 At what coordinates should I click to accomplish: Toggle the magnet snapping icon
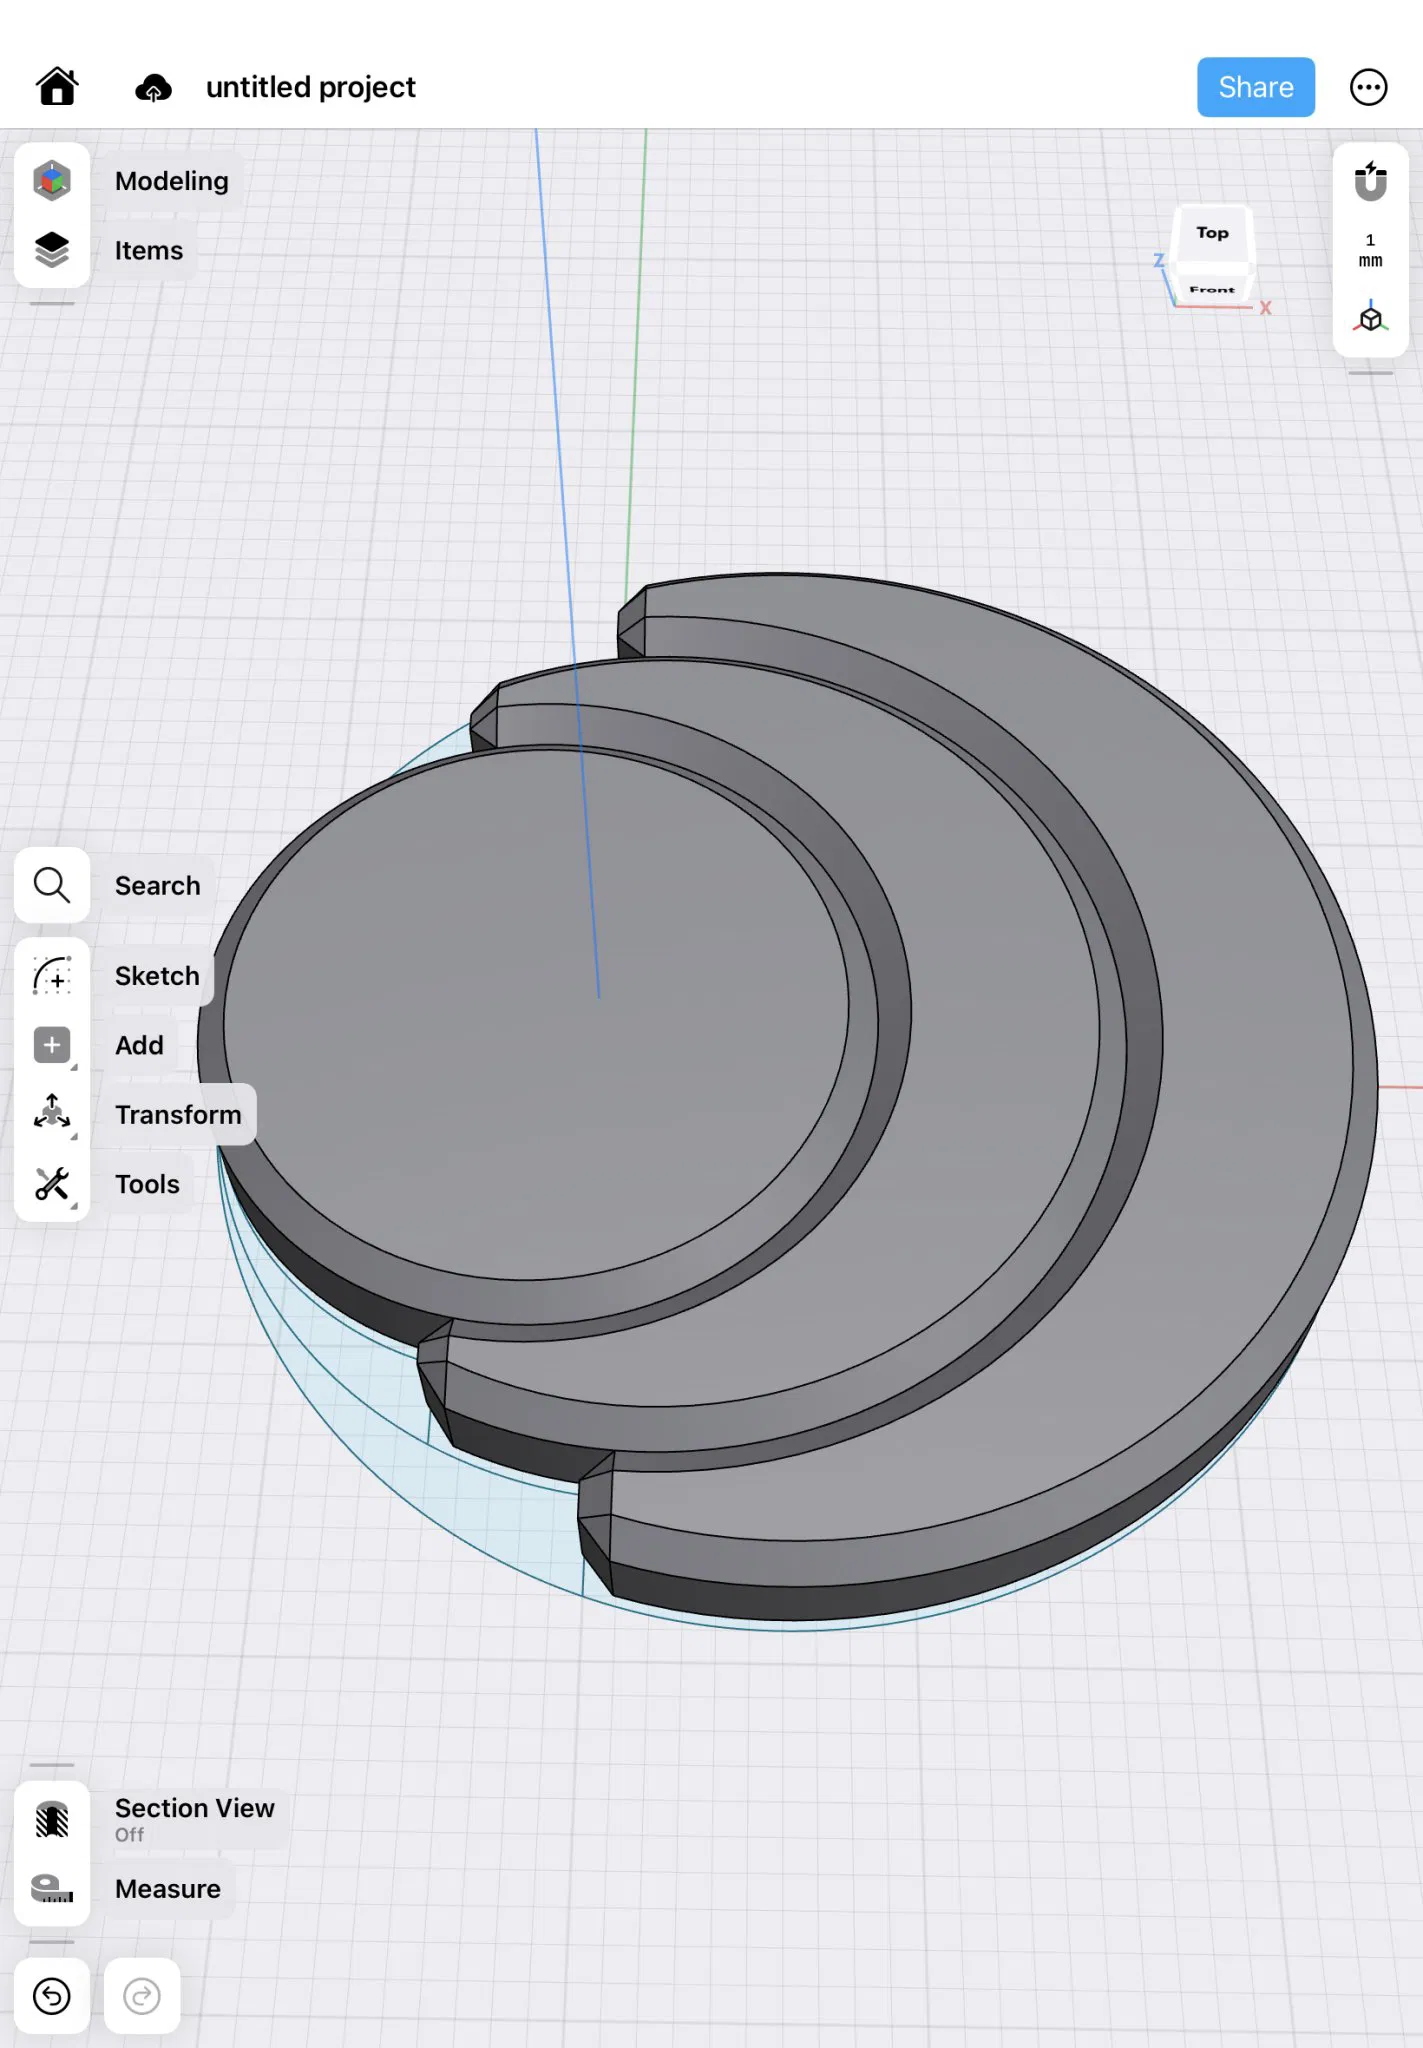[x=1370, y=181]
